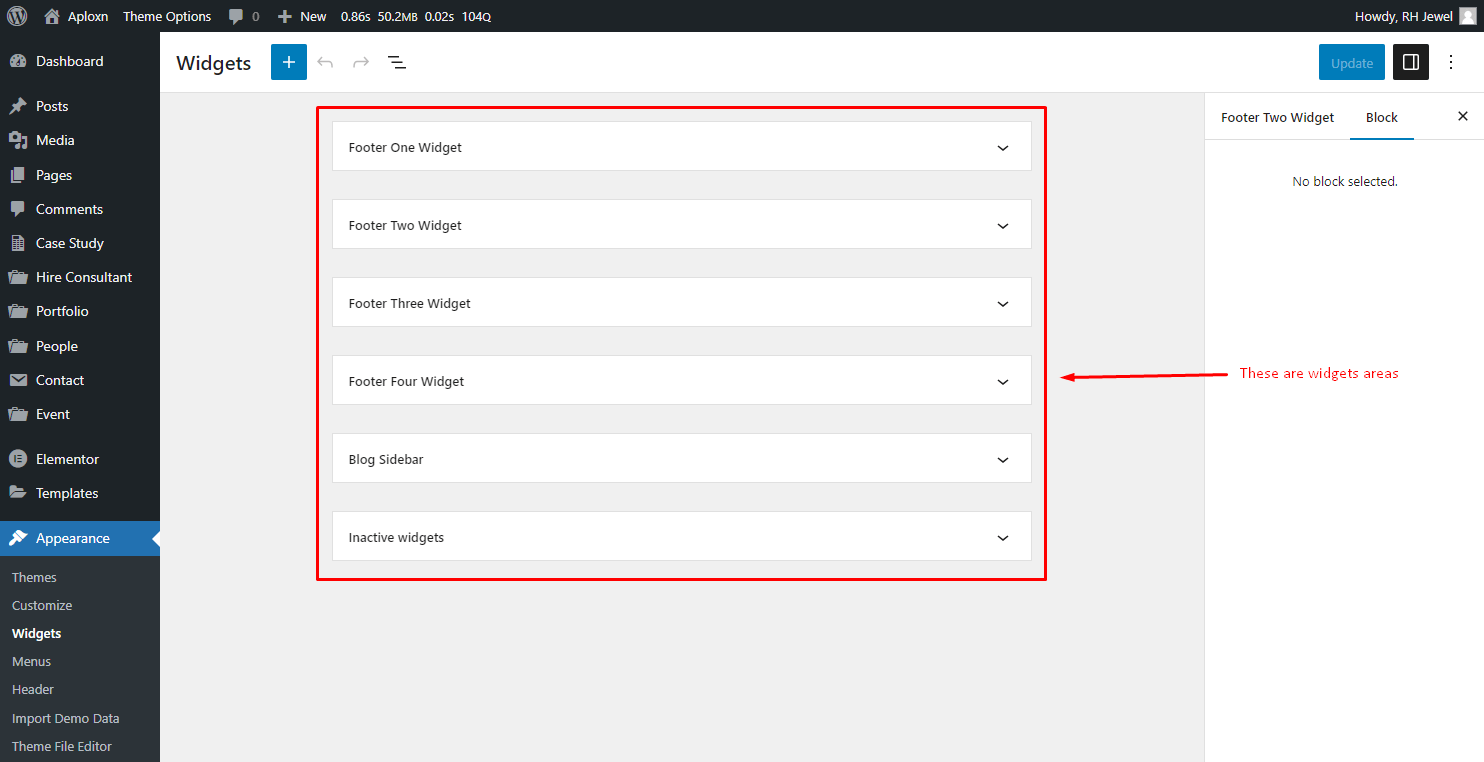Expand the Footer Four Widget chevron

point(1003,381)
